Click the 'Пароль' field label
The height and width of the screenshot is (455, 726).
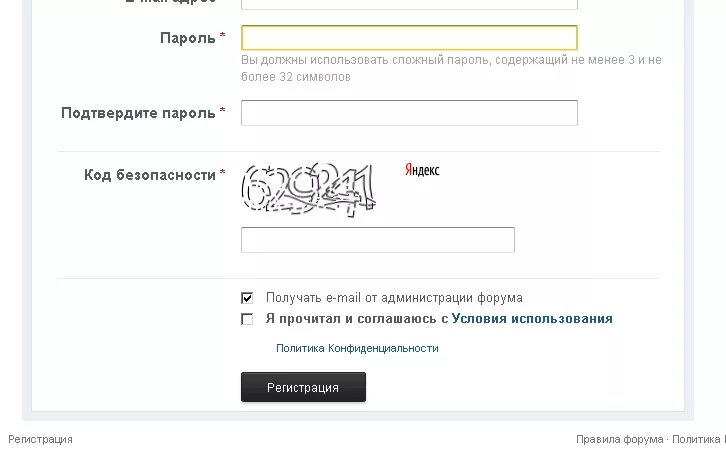188,38
